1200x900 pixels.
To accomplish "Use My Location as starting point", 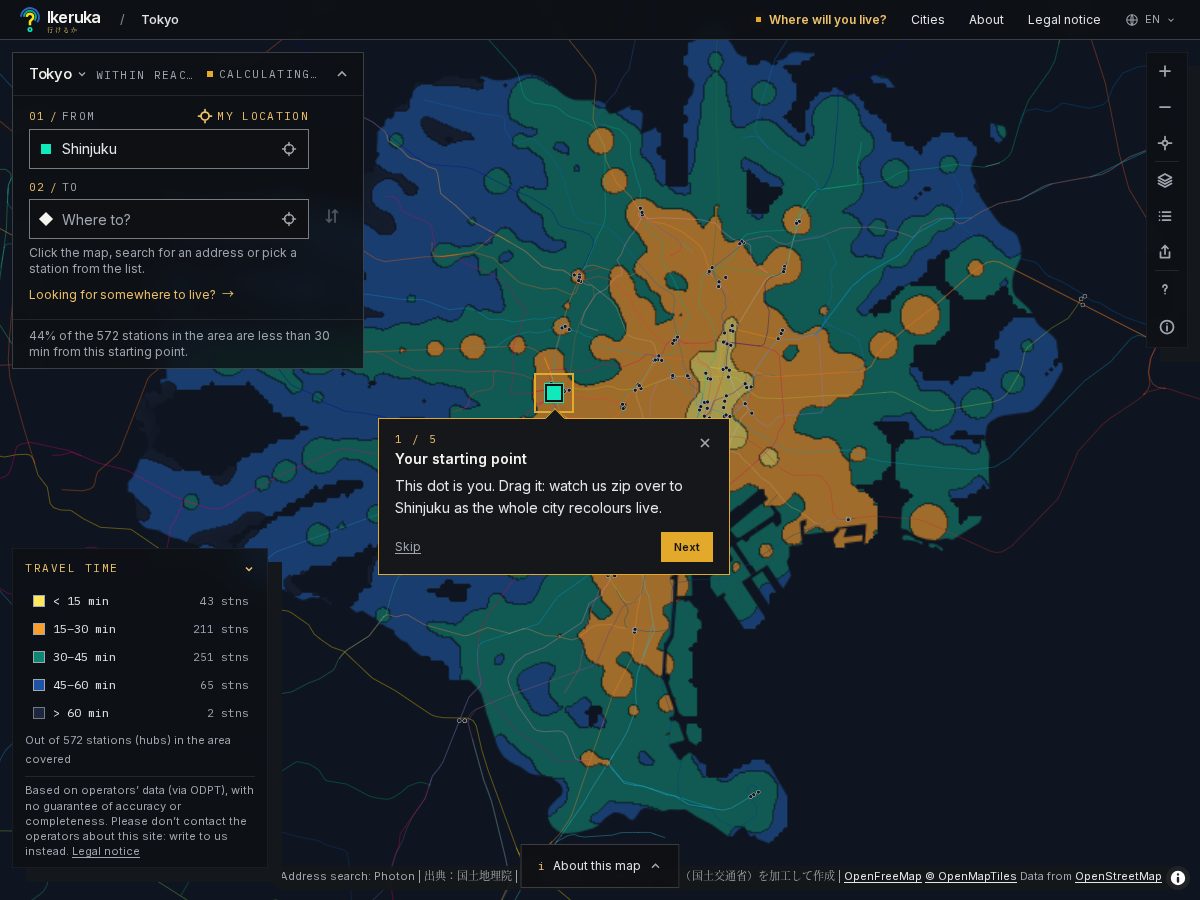I will 254,116.
